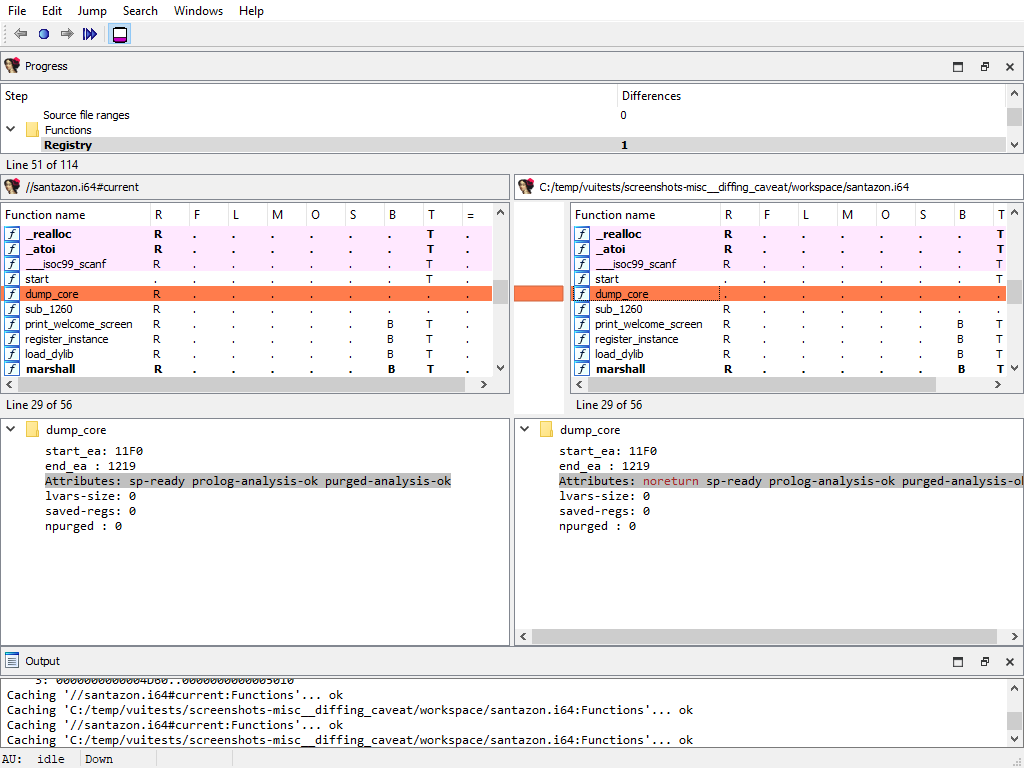Toggle the details pane toolbar button
This screenshot has height=768, width=1024.
coord(119,34)
